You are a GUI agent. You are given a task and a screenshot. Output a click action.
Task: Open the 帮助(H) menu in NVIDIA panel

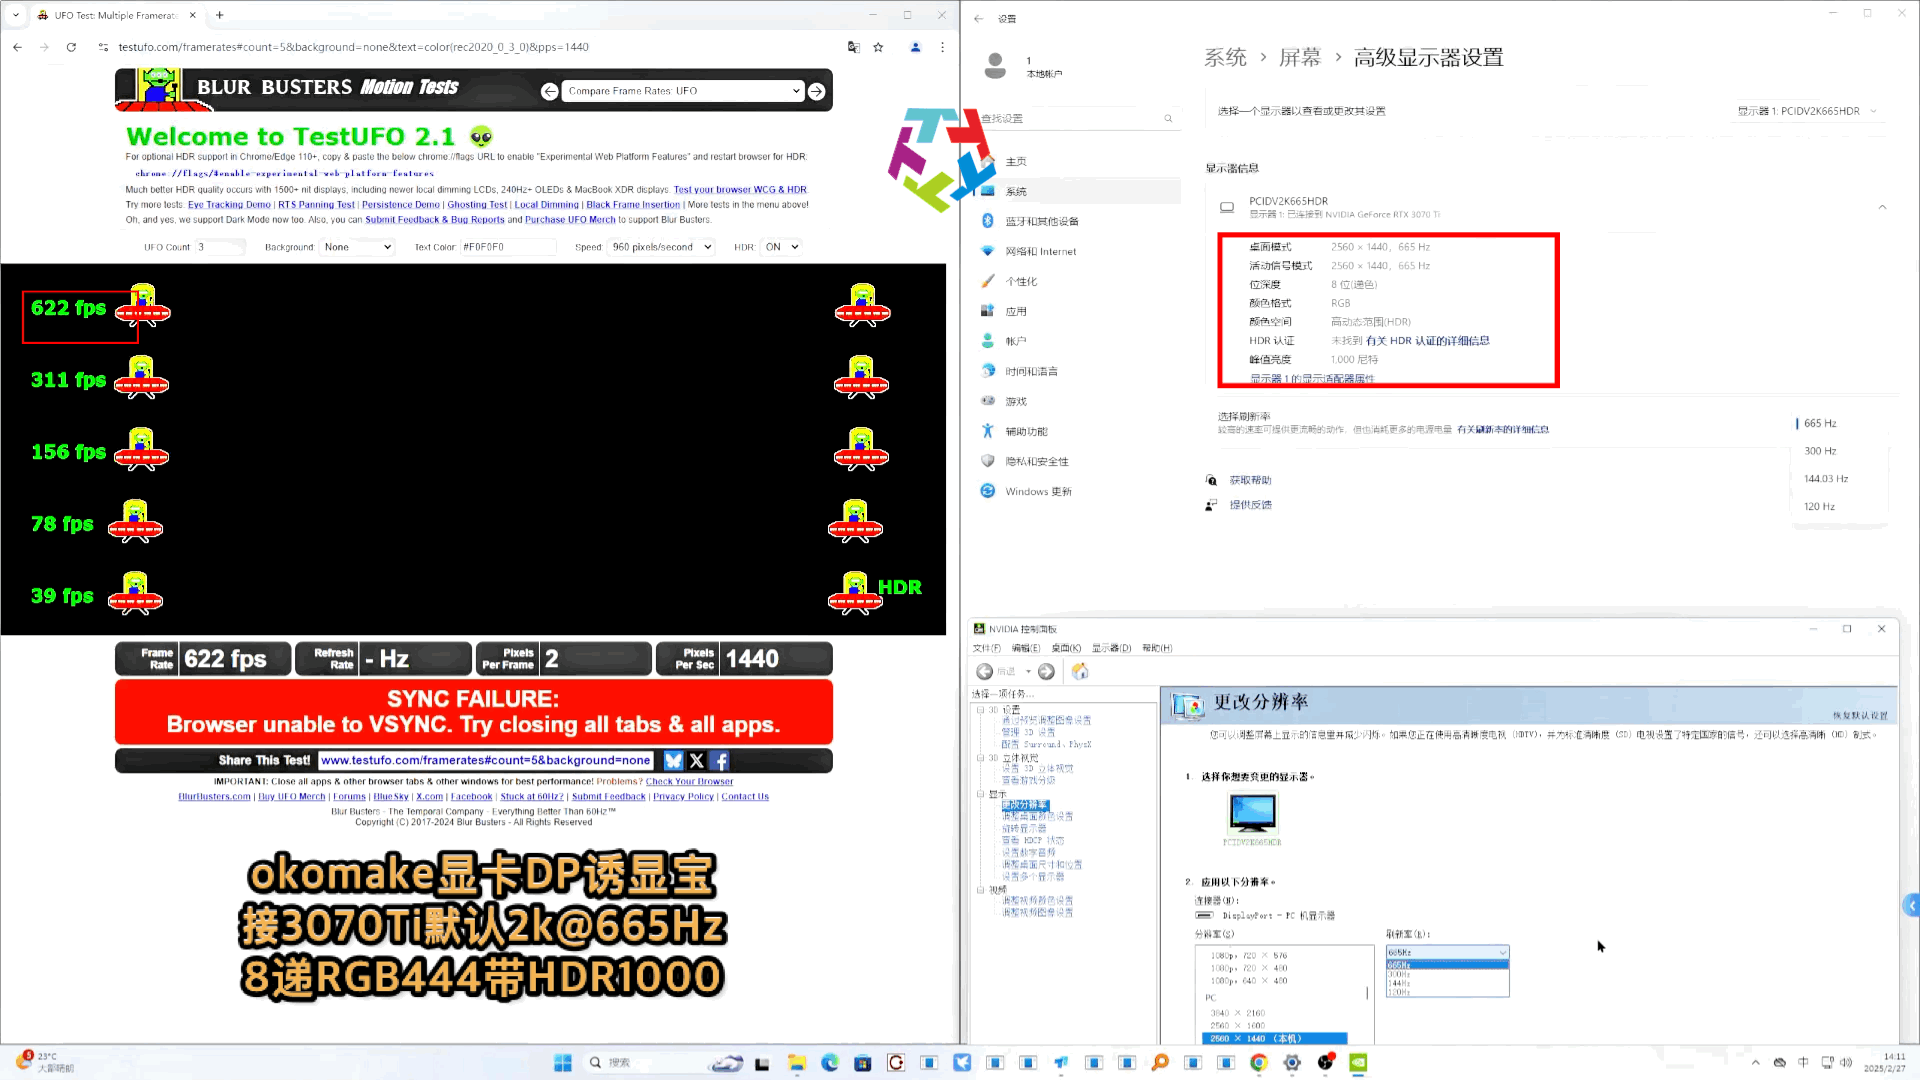pos(1157,649)
